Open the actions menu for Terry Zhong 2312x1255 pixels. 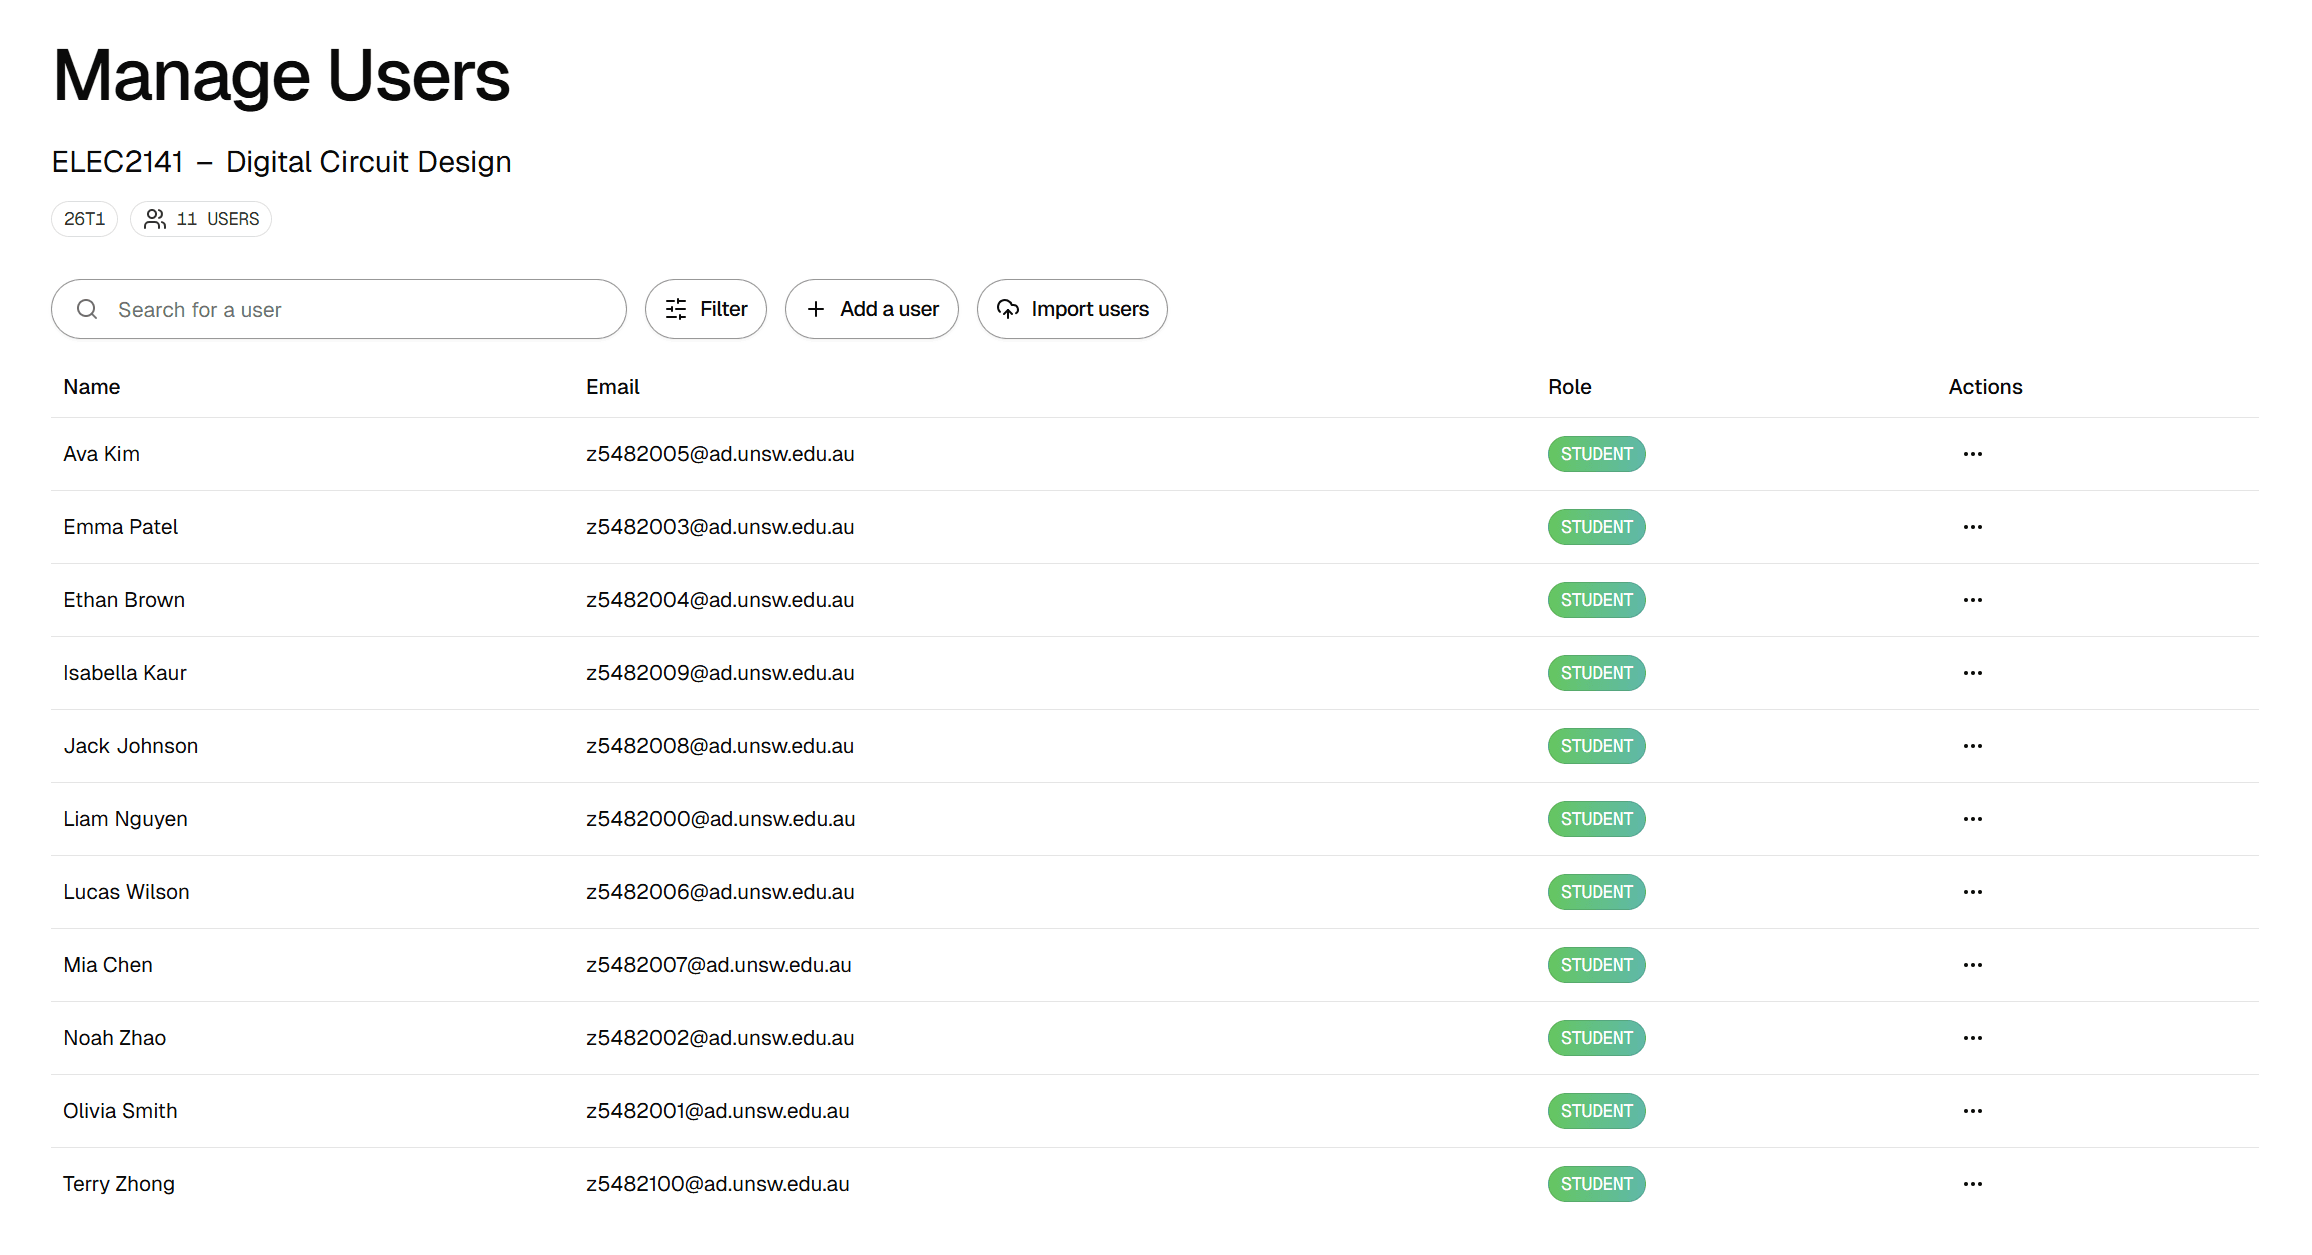[x=1972, y=1184]
